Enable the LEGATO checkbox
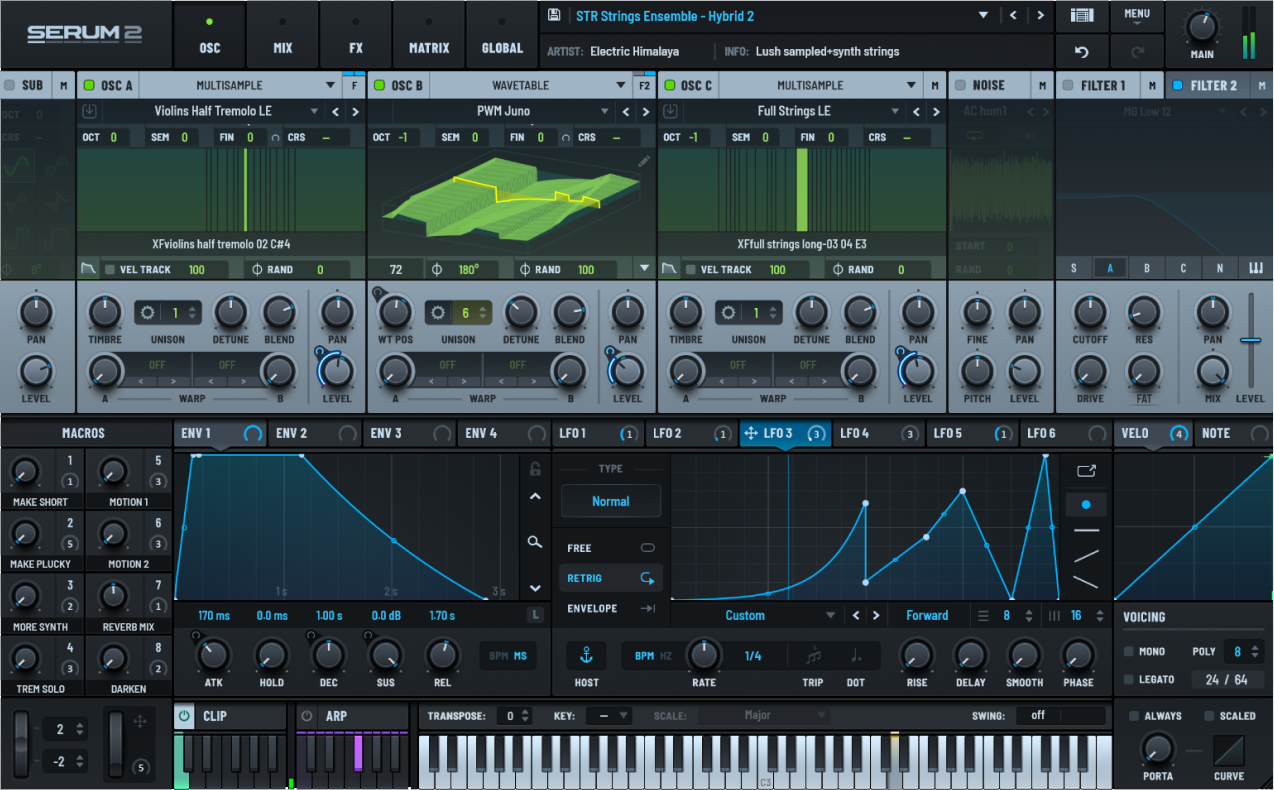Screen dimensions: 1274x790 coord(1129,680)
